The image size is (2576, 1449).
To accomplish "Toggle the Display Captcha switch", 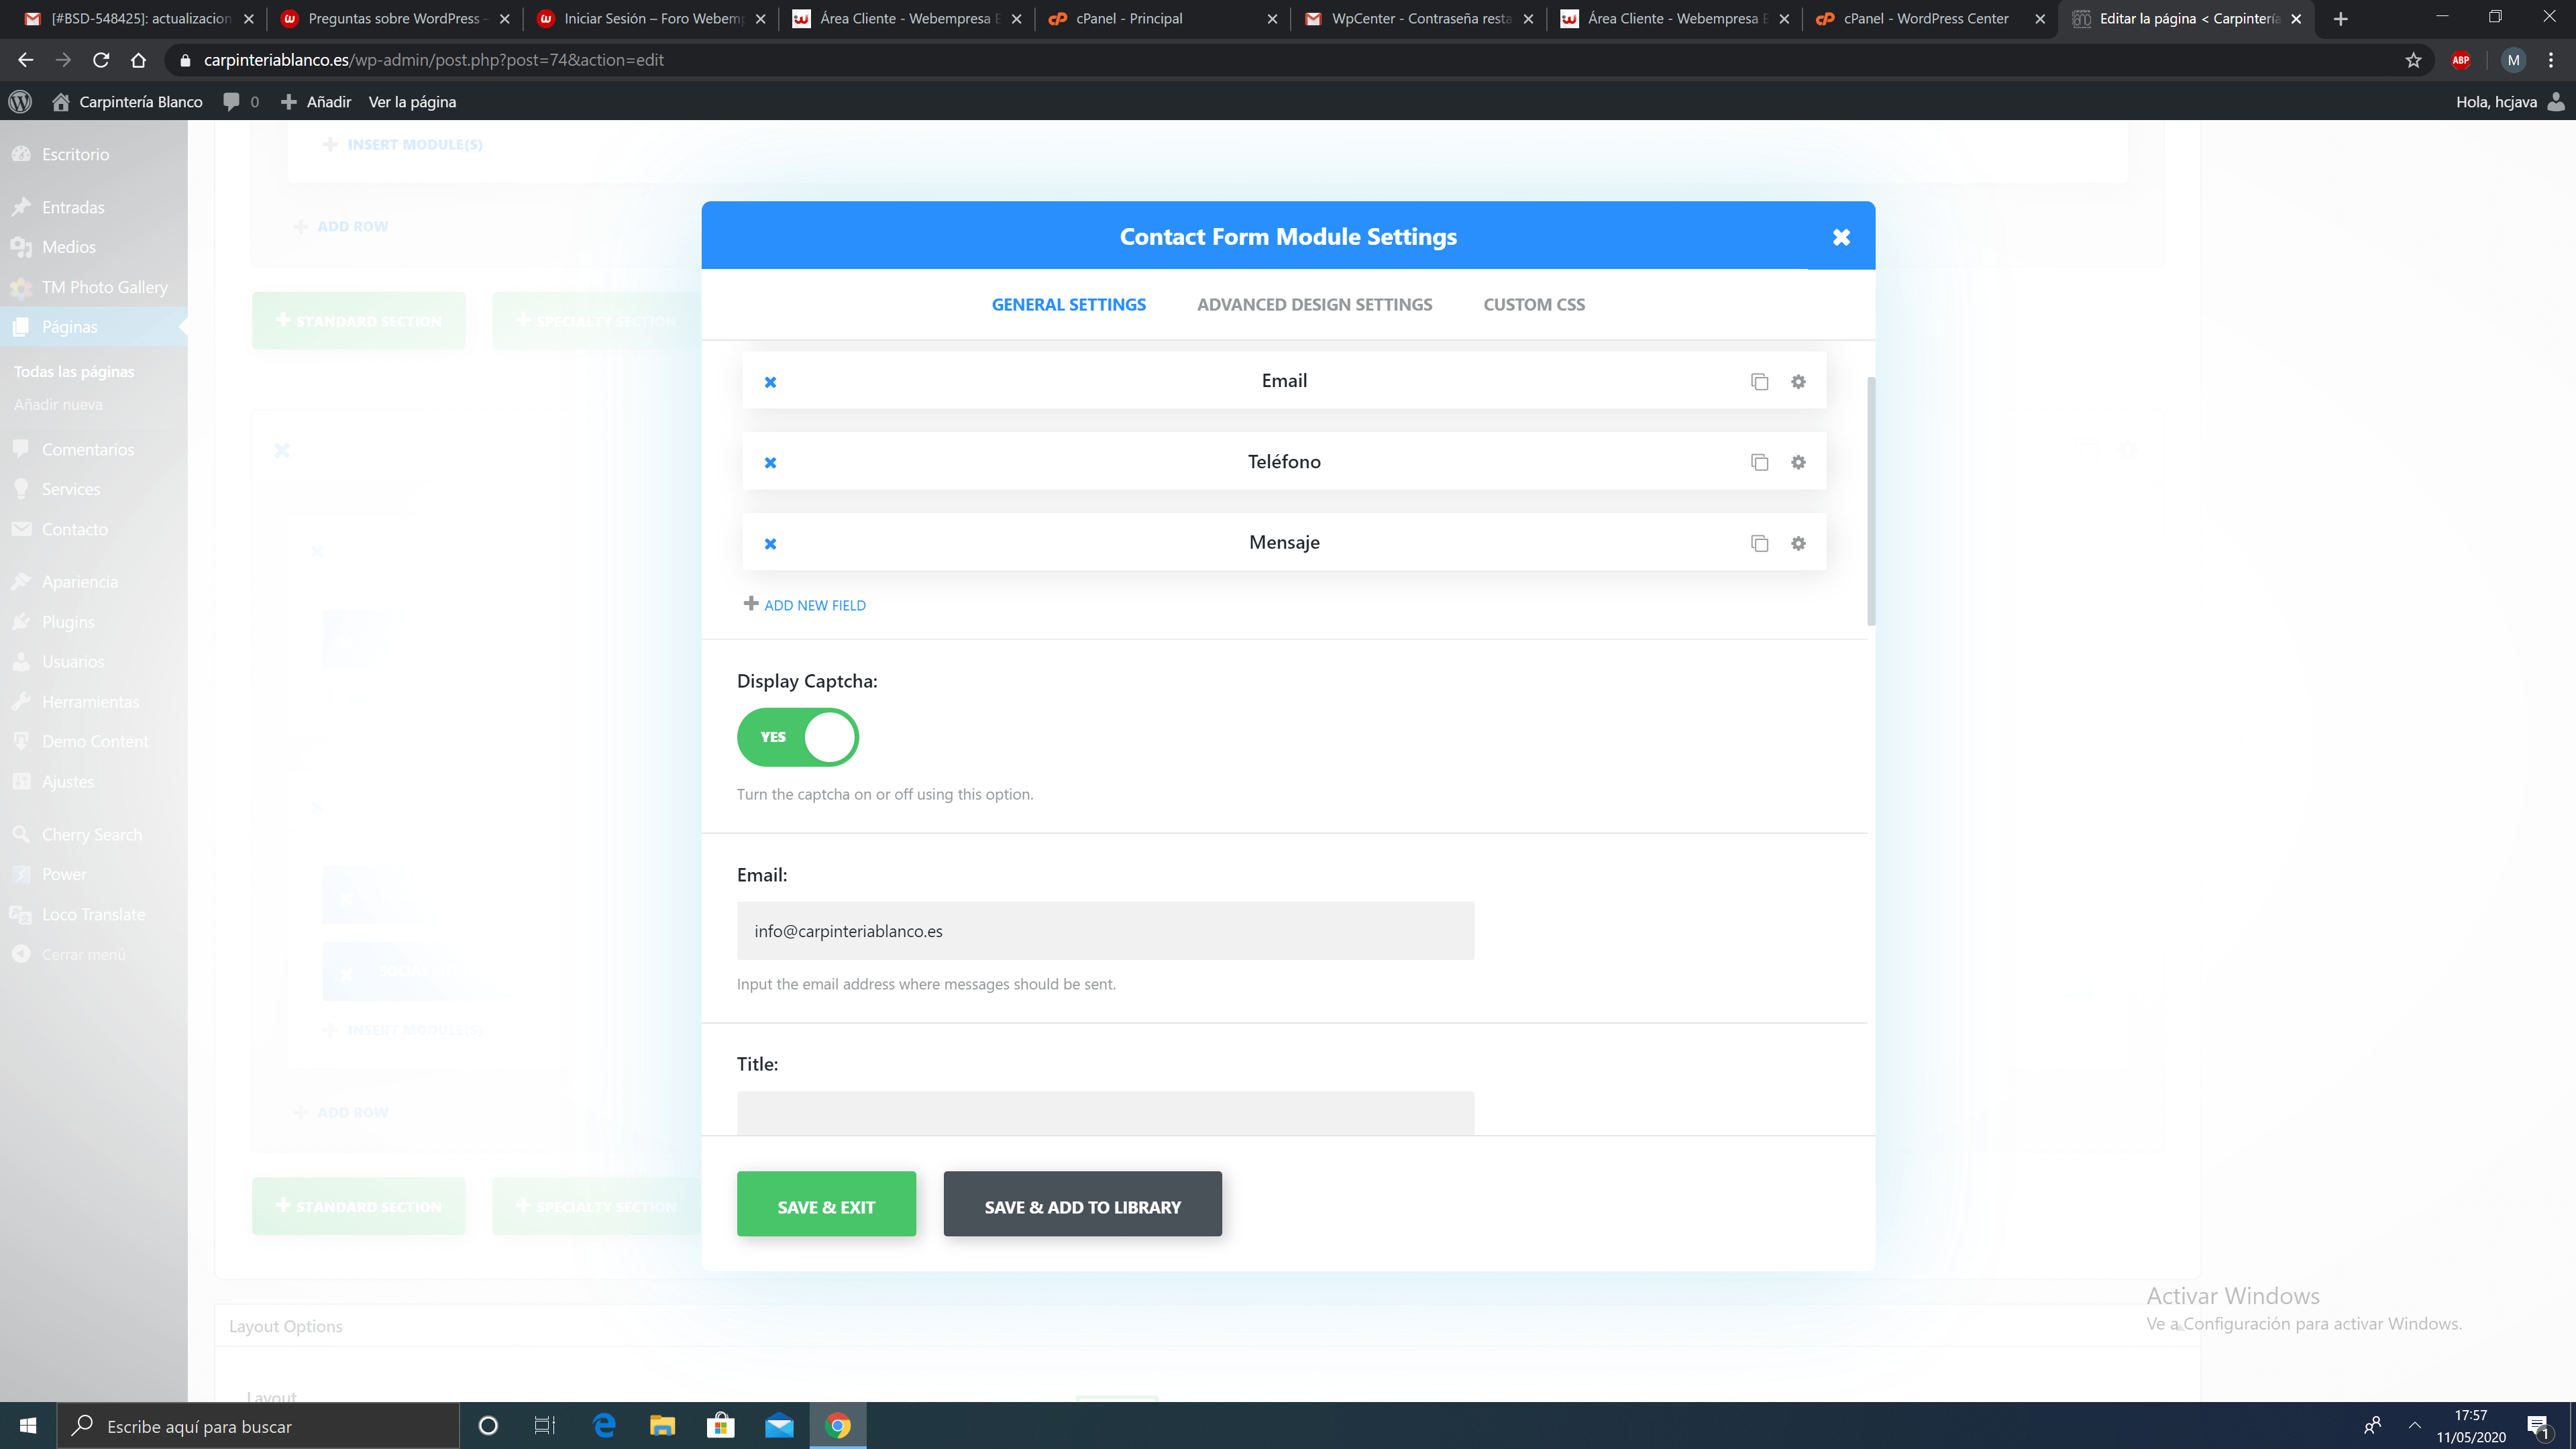I will point(797,737).
